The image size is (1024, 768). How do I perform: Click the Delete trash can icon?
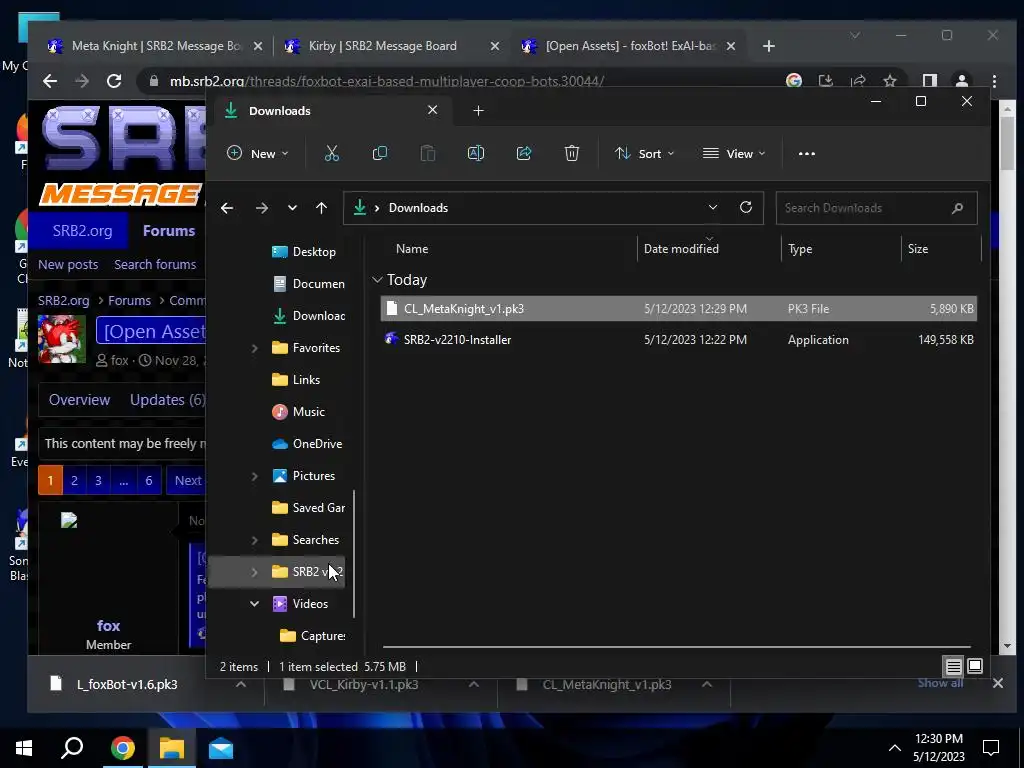pyautogui.click(x=571, y=153)
